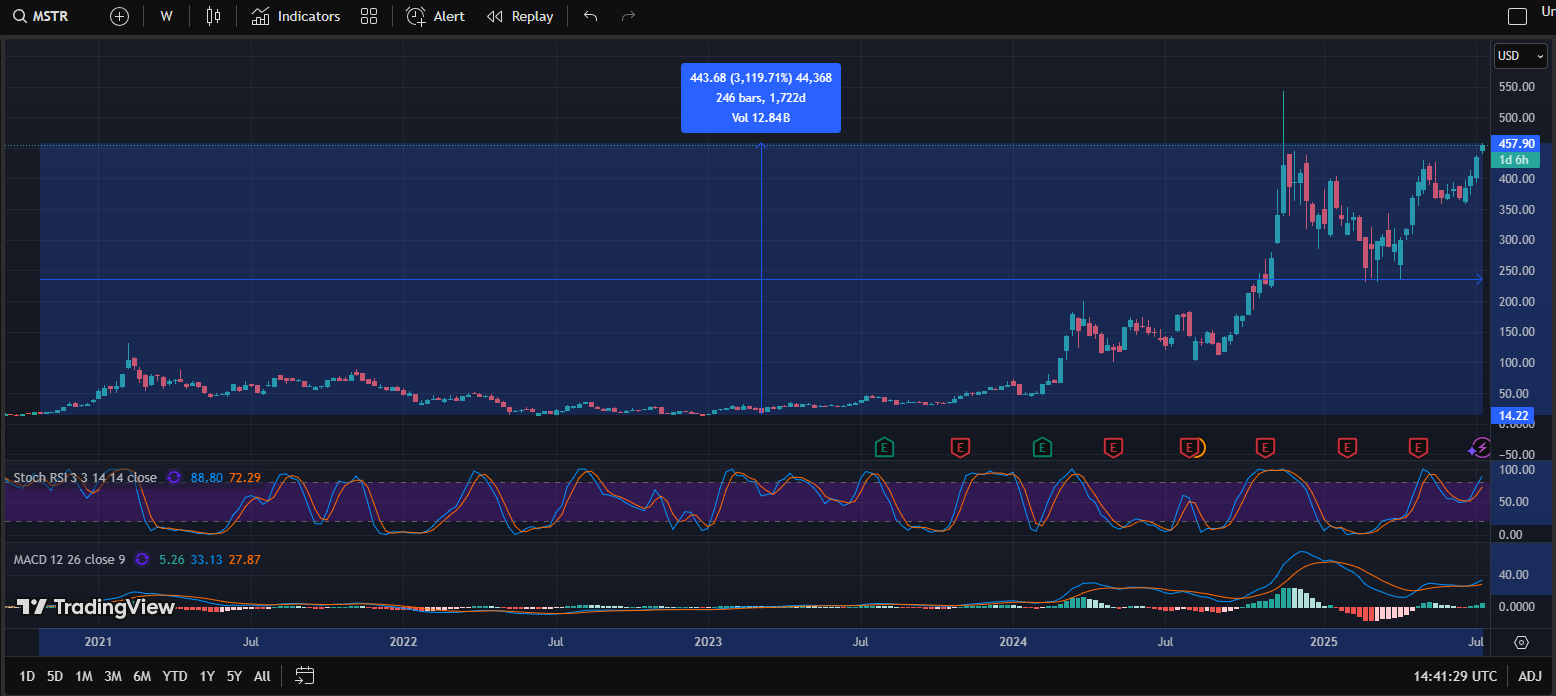Select the MACD 12 26 close 9 label
Viewport: 1556px width, 696px height.
coord(69,559)
